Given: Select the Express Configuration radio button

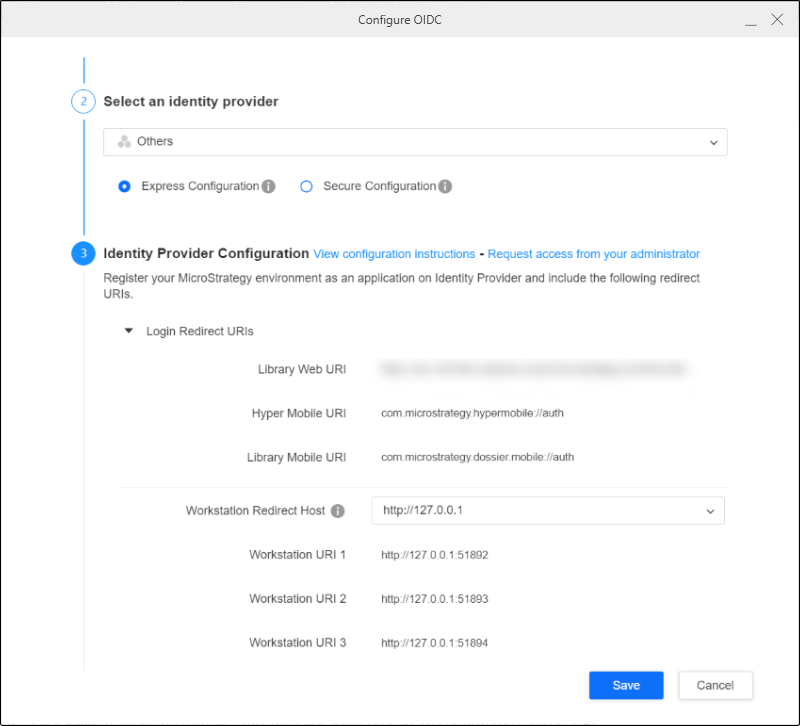Looking at the screenshot, I should [124, 186].
